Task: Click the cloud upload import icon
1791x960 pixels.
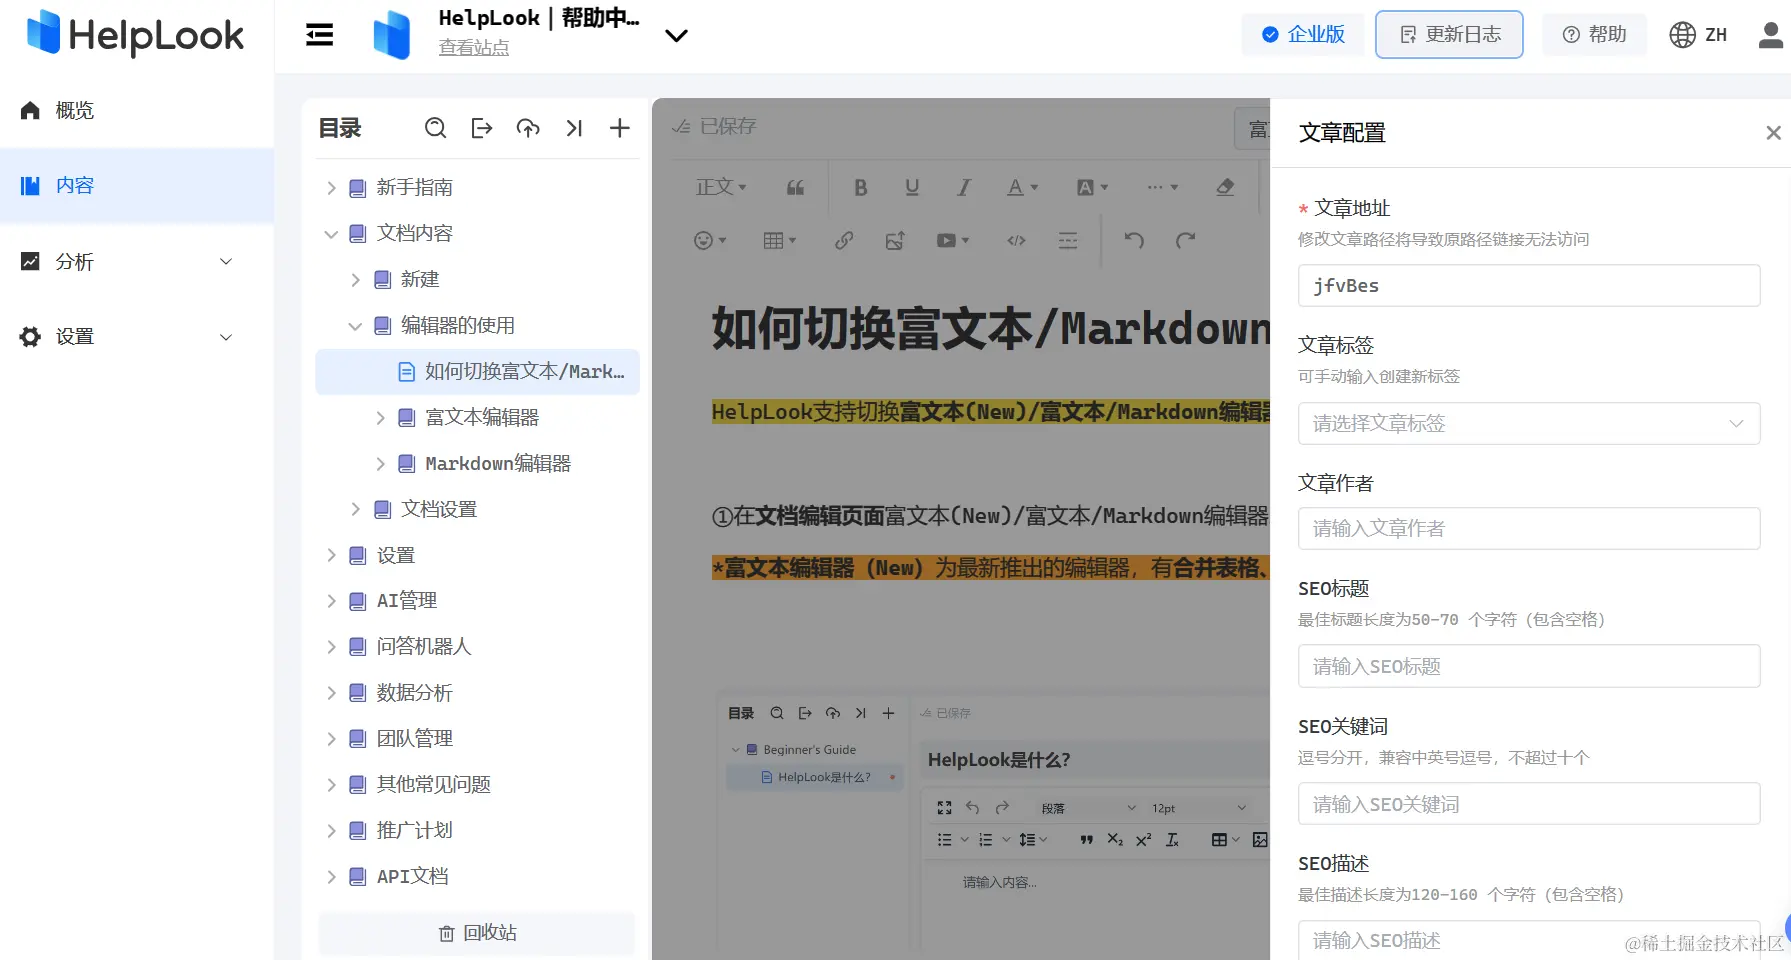Action: tap(528, 128)
